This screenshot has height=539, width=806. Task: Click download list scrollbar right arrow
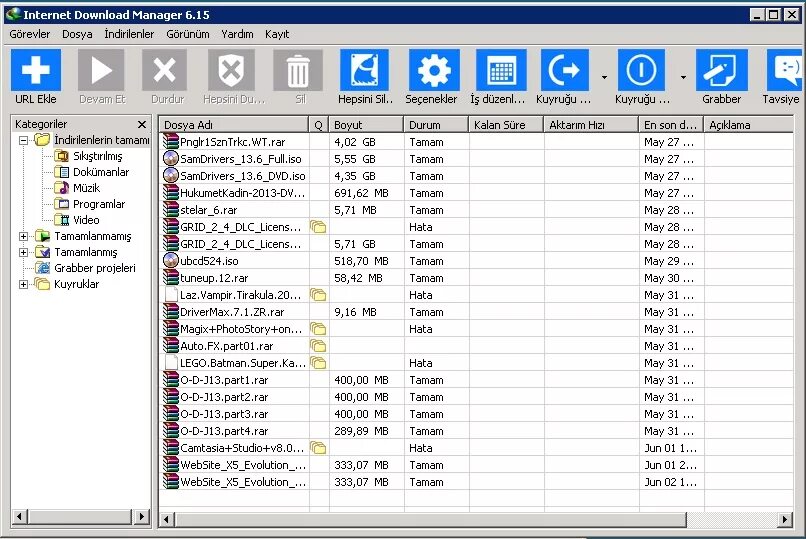click(x=784, y=519)
